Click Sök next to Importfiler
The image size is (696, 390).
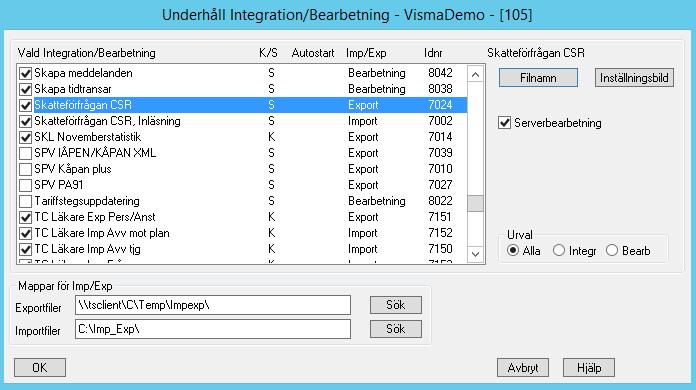(395, 329)
